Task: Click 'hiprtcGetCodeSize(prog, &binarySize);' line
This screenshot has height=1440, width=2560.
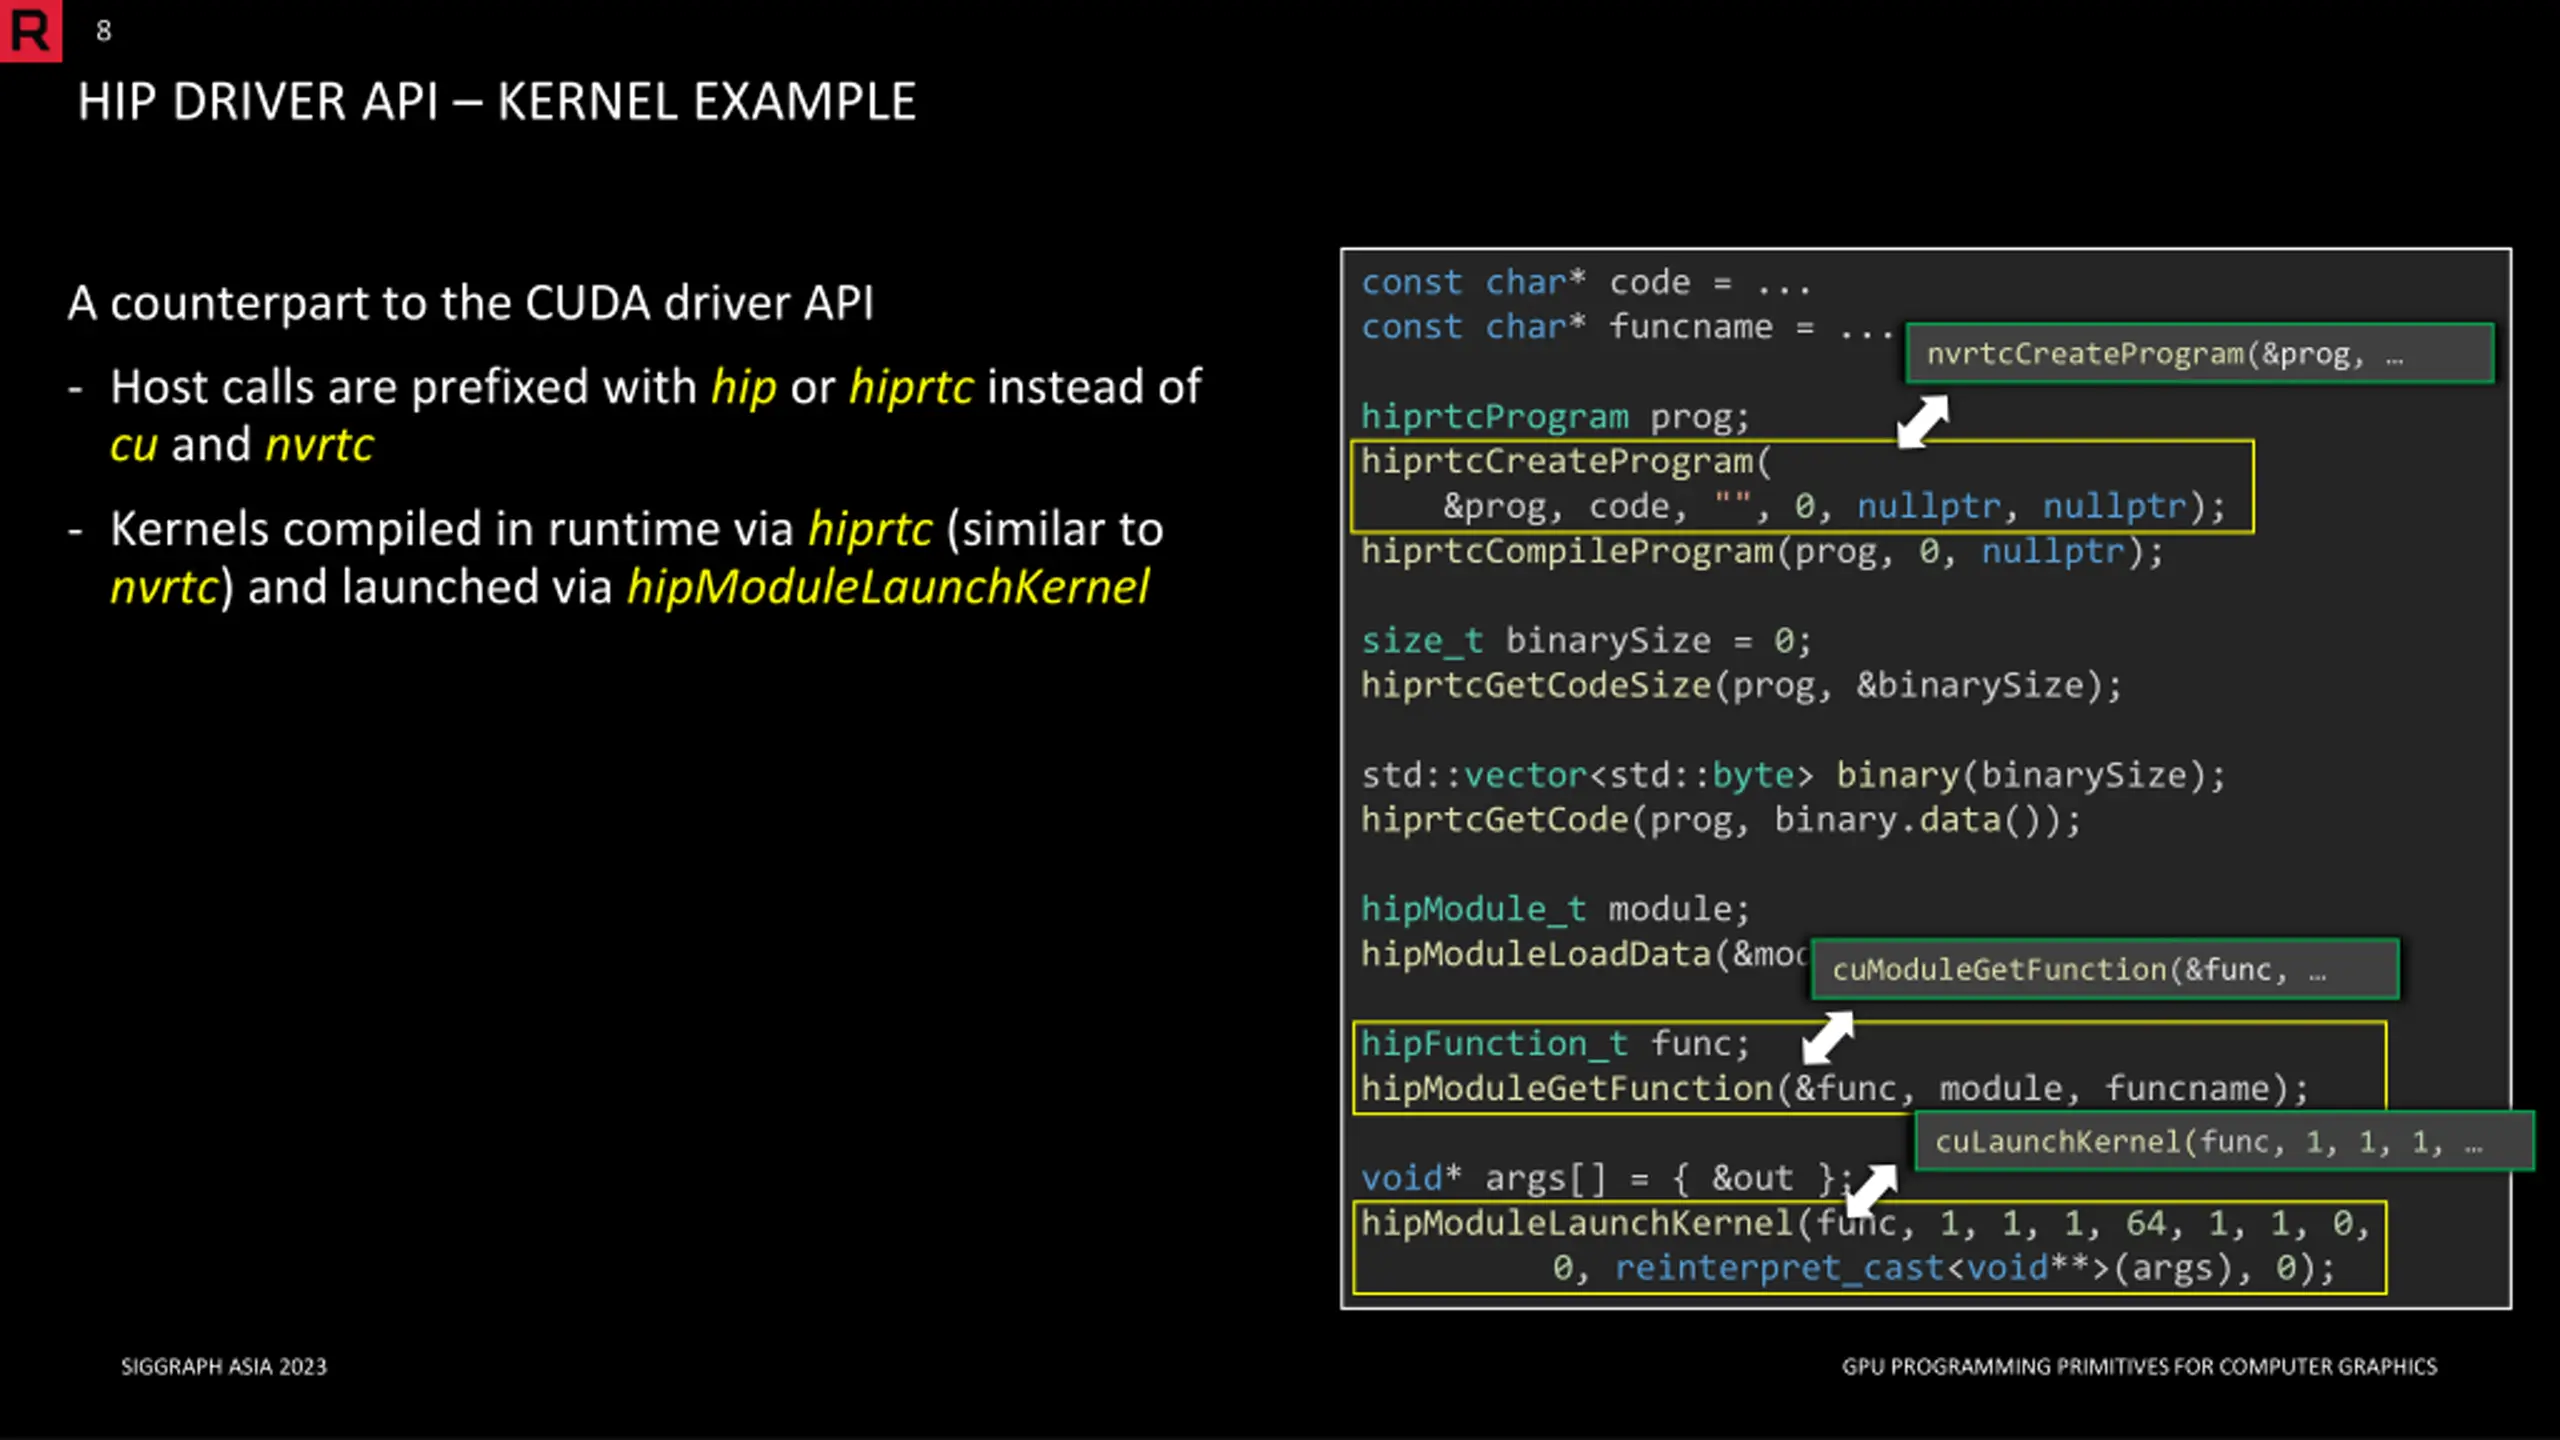Action: coord(1741,686)
